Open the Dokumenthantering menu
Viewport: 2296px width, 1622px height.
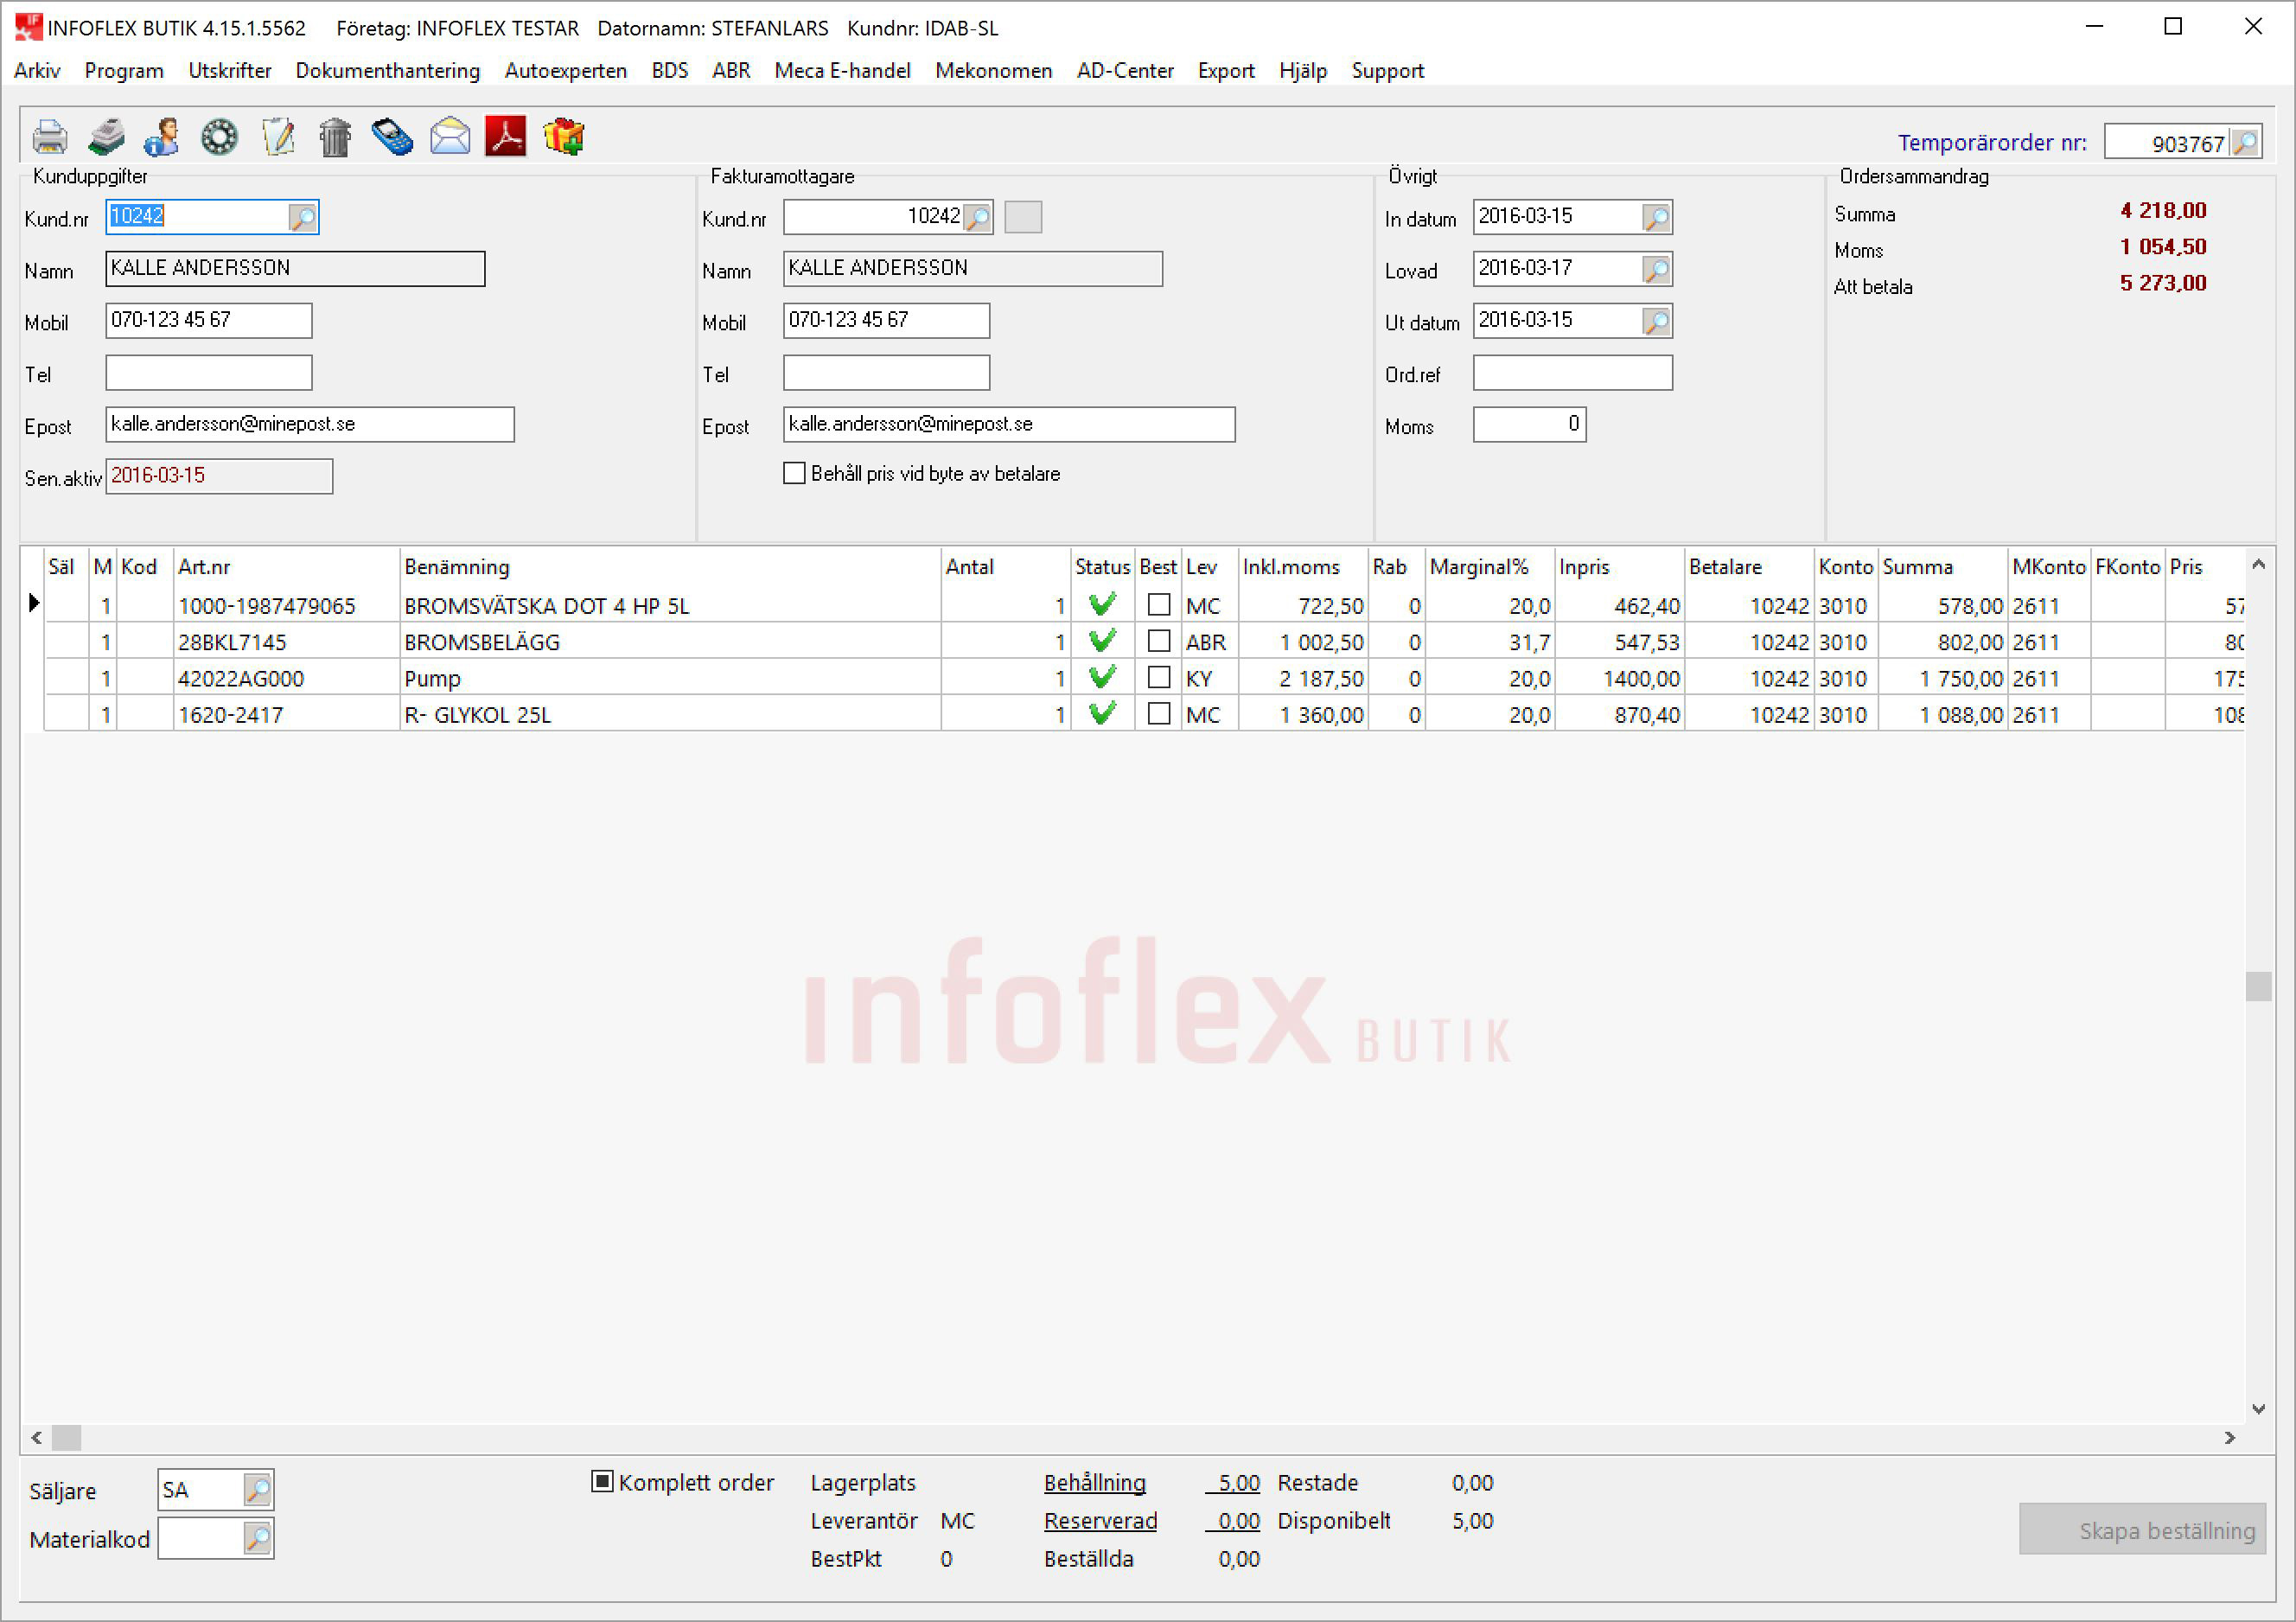388,70
